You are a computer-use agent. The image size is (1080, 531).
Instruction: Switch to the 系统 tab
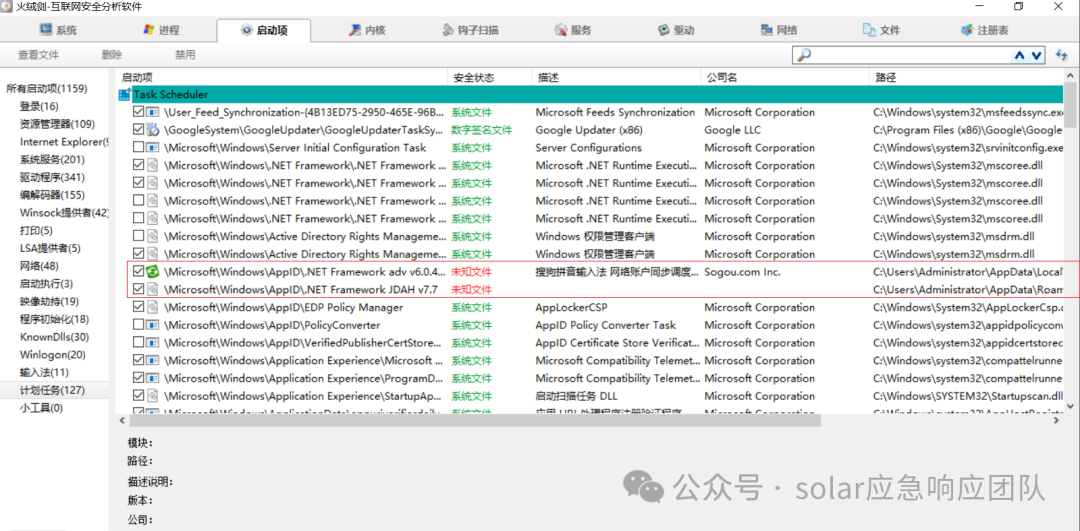(x=58, y=30)
